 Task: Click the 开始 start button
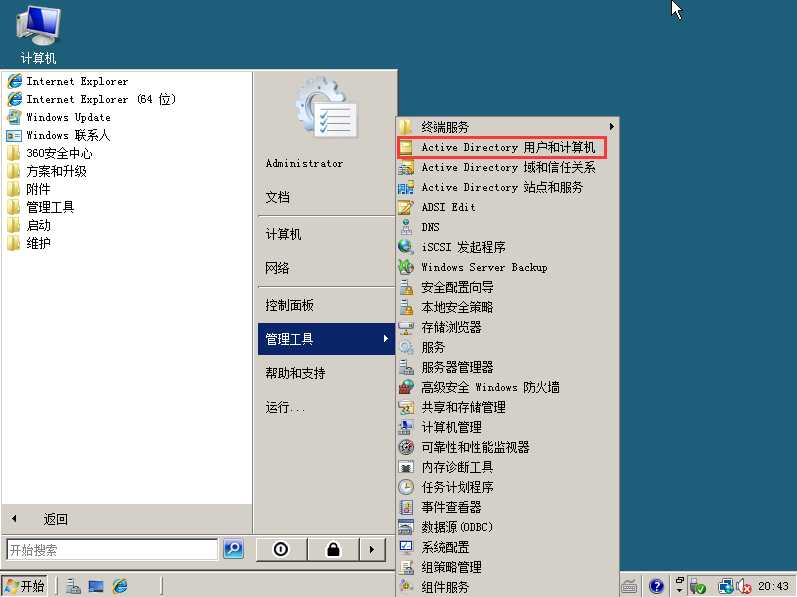(x=24, y=586)
